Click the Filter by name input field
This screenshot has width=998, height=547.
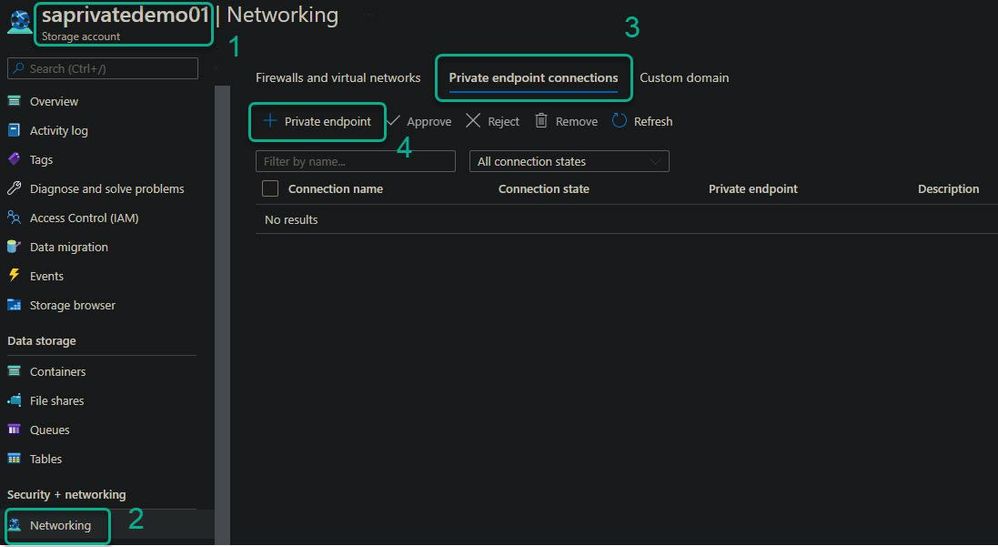point(356,162)
